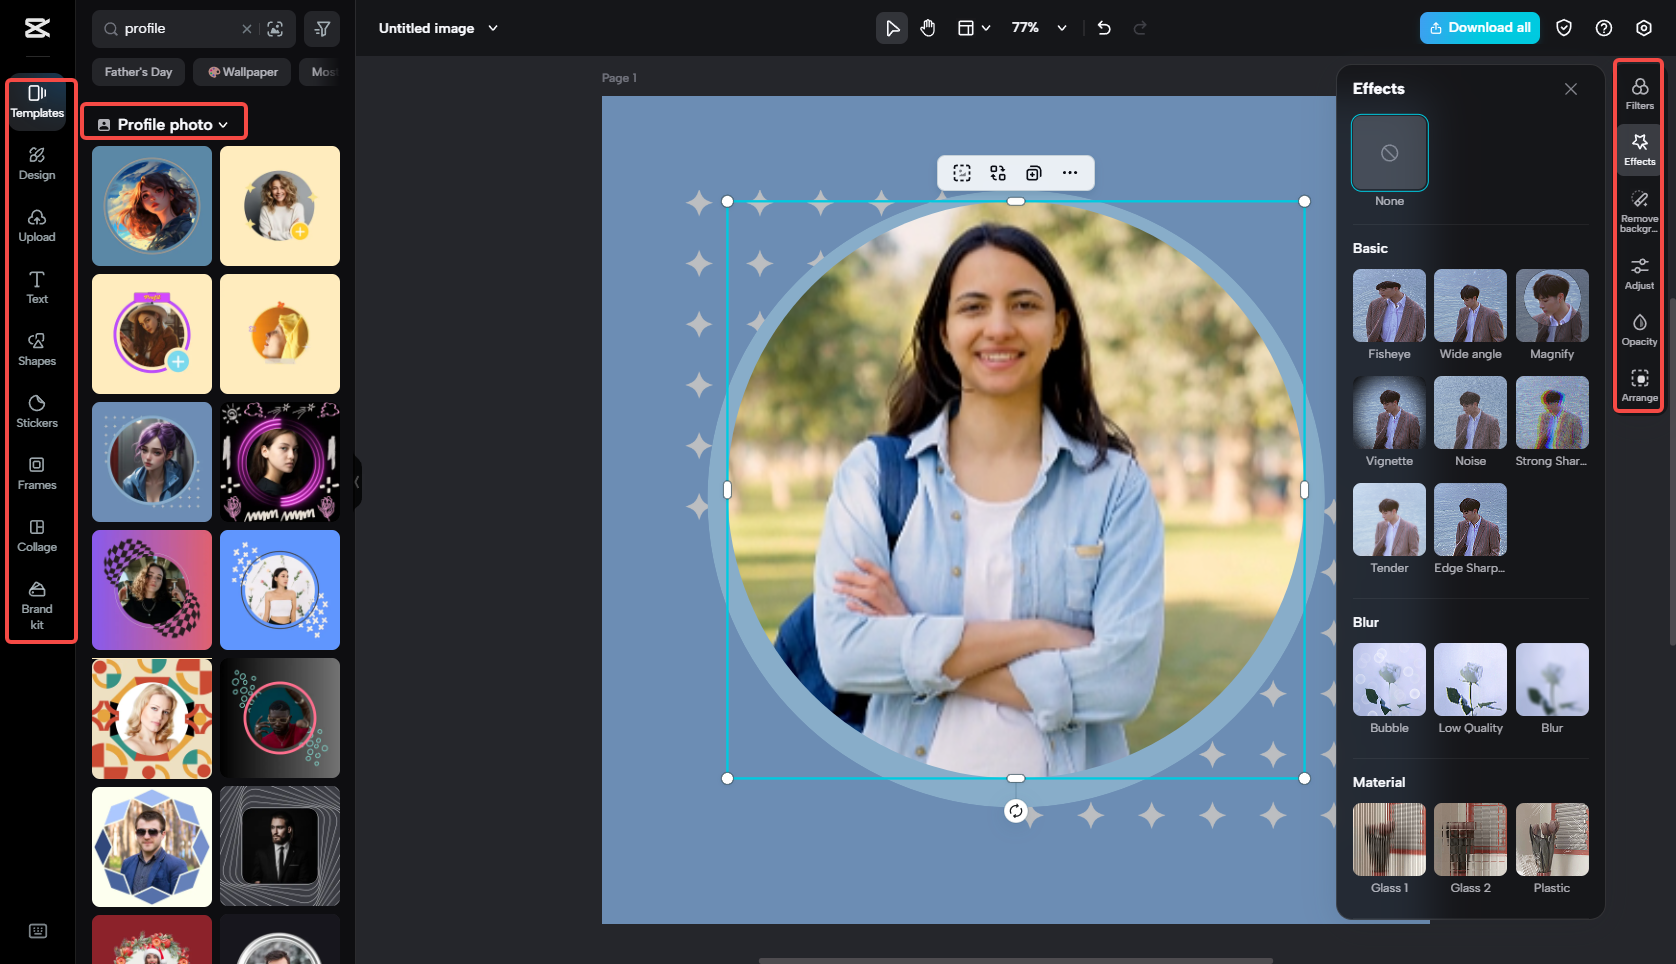Open the Collage sidebar panel
The image size is (1676, 964).
point(37,536)
